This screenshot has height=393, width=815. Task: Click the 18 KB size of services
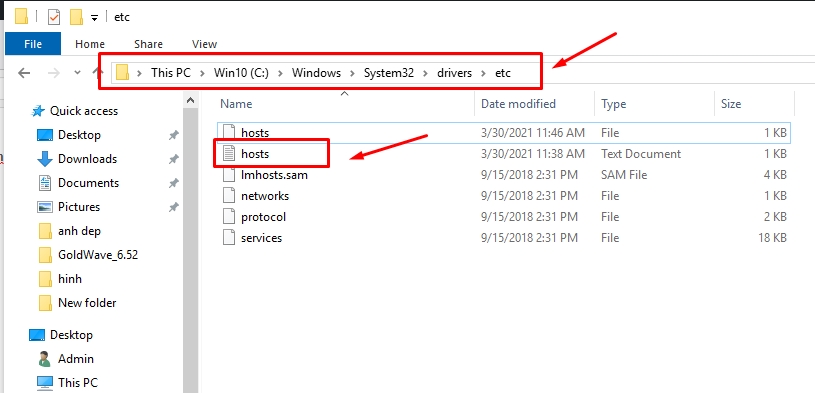pos(772,238)
